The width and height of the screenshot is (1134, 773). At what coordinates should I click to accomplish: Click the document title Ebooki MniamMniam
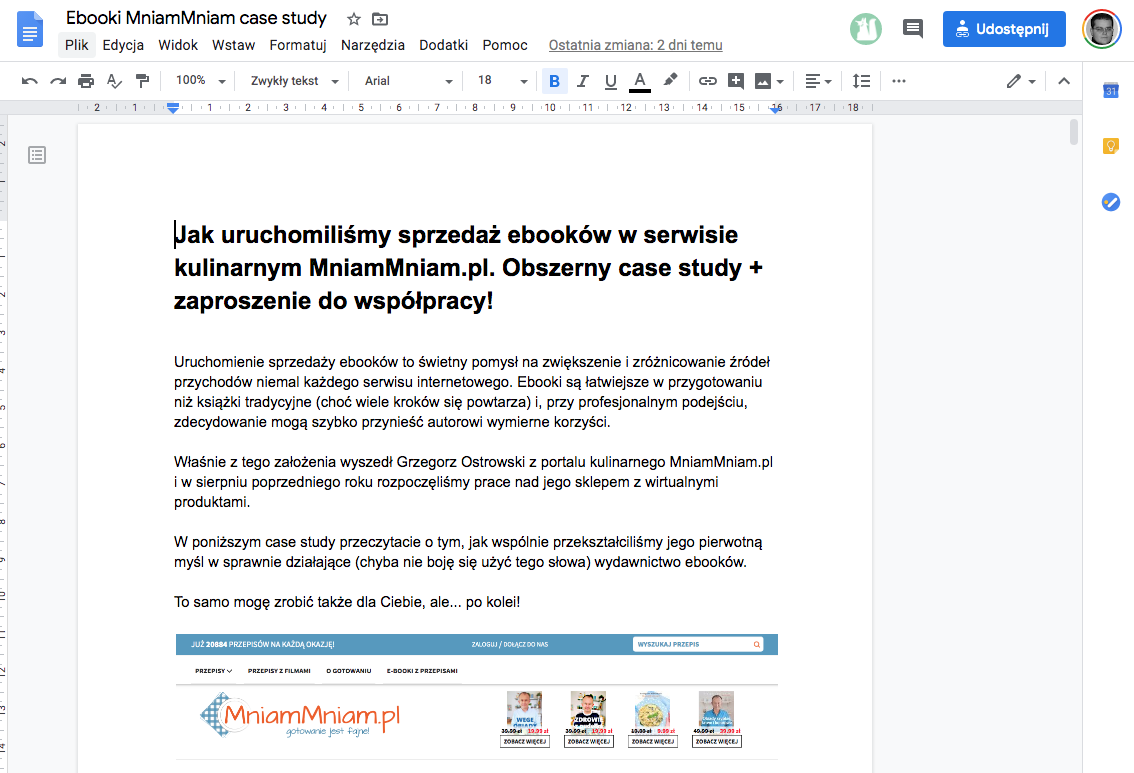pyautogui.click(x=196, y=18)
